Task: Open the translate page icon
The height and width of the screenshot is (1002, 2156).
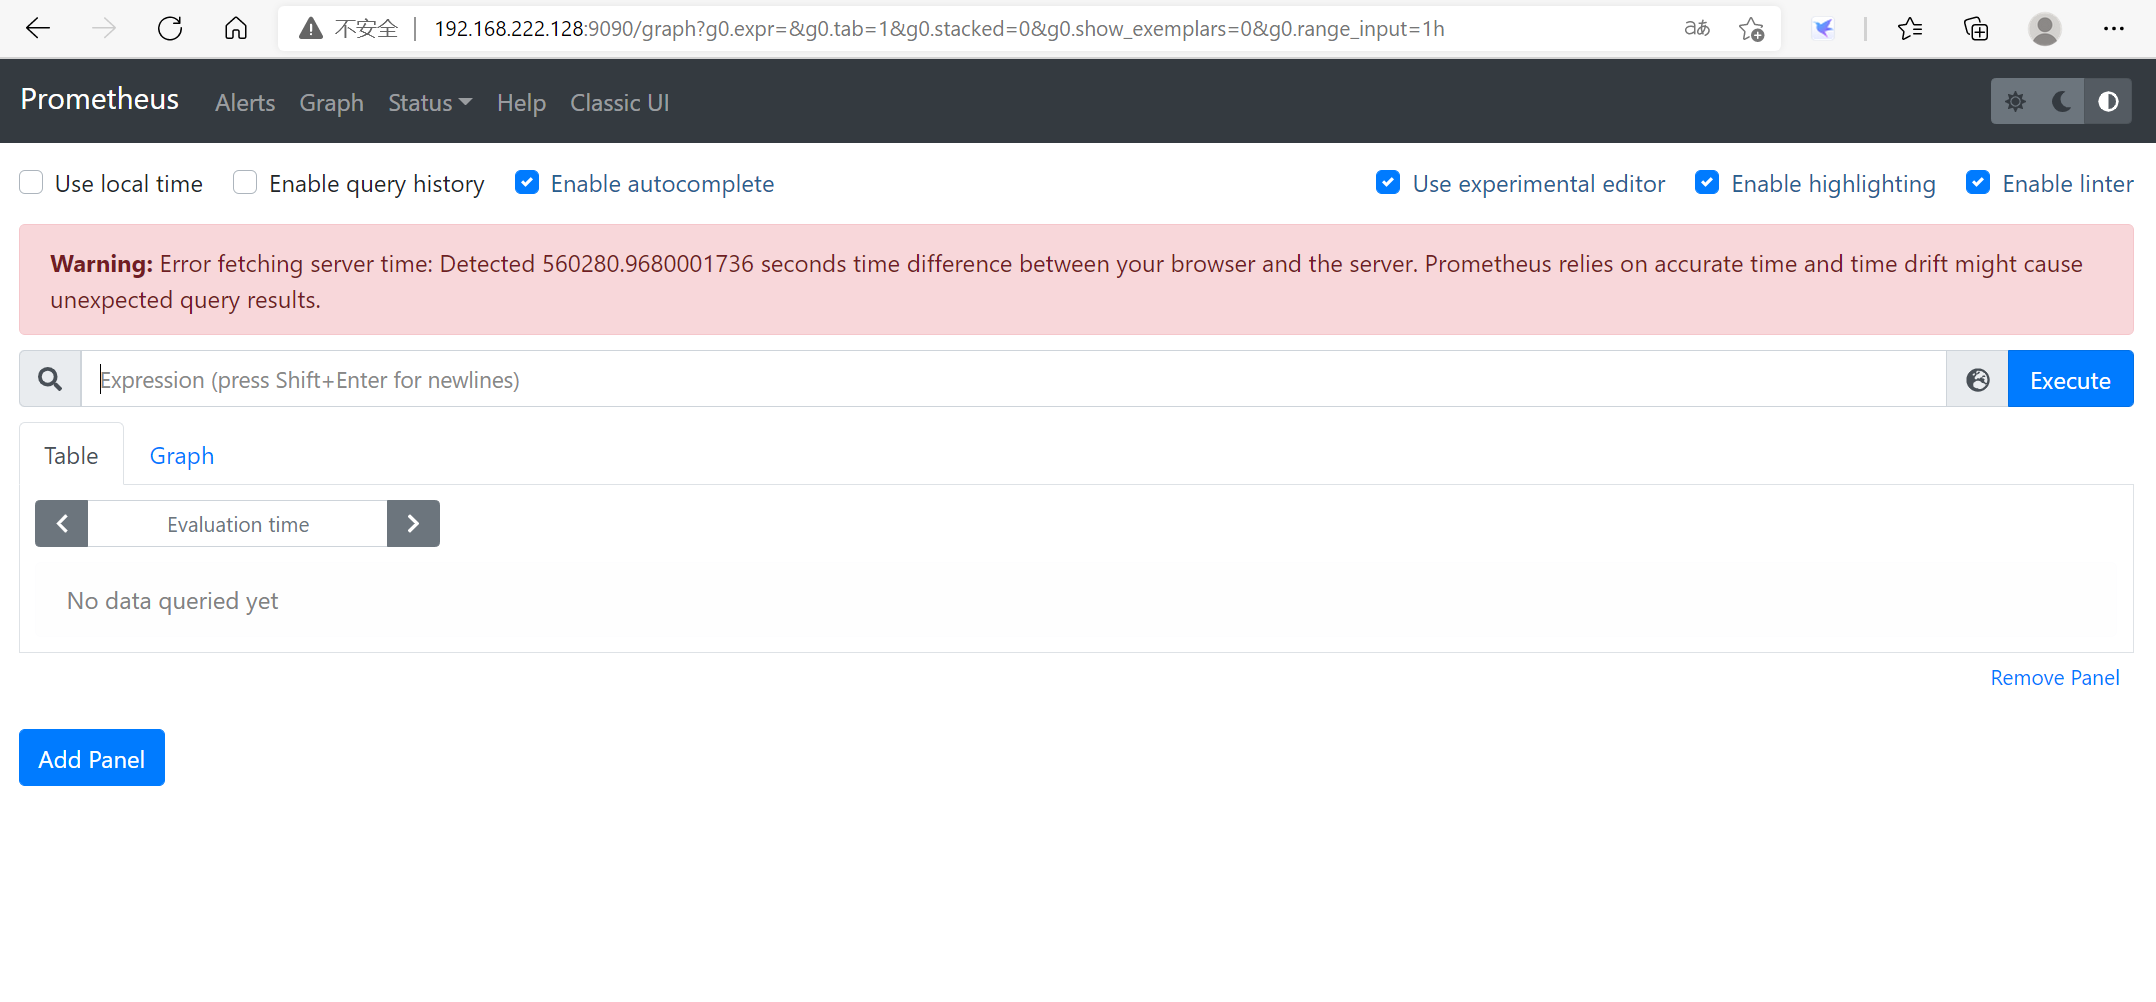Action: coord(1697,28)
